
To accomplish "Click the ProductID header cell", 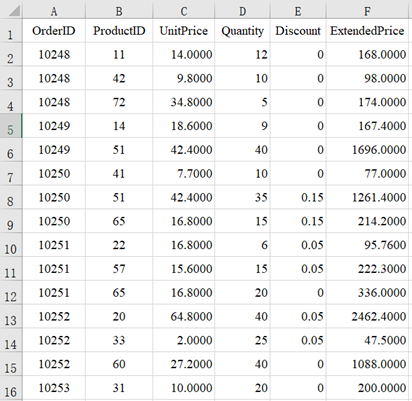I will (119, 31).
